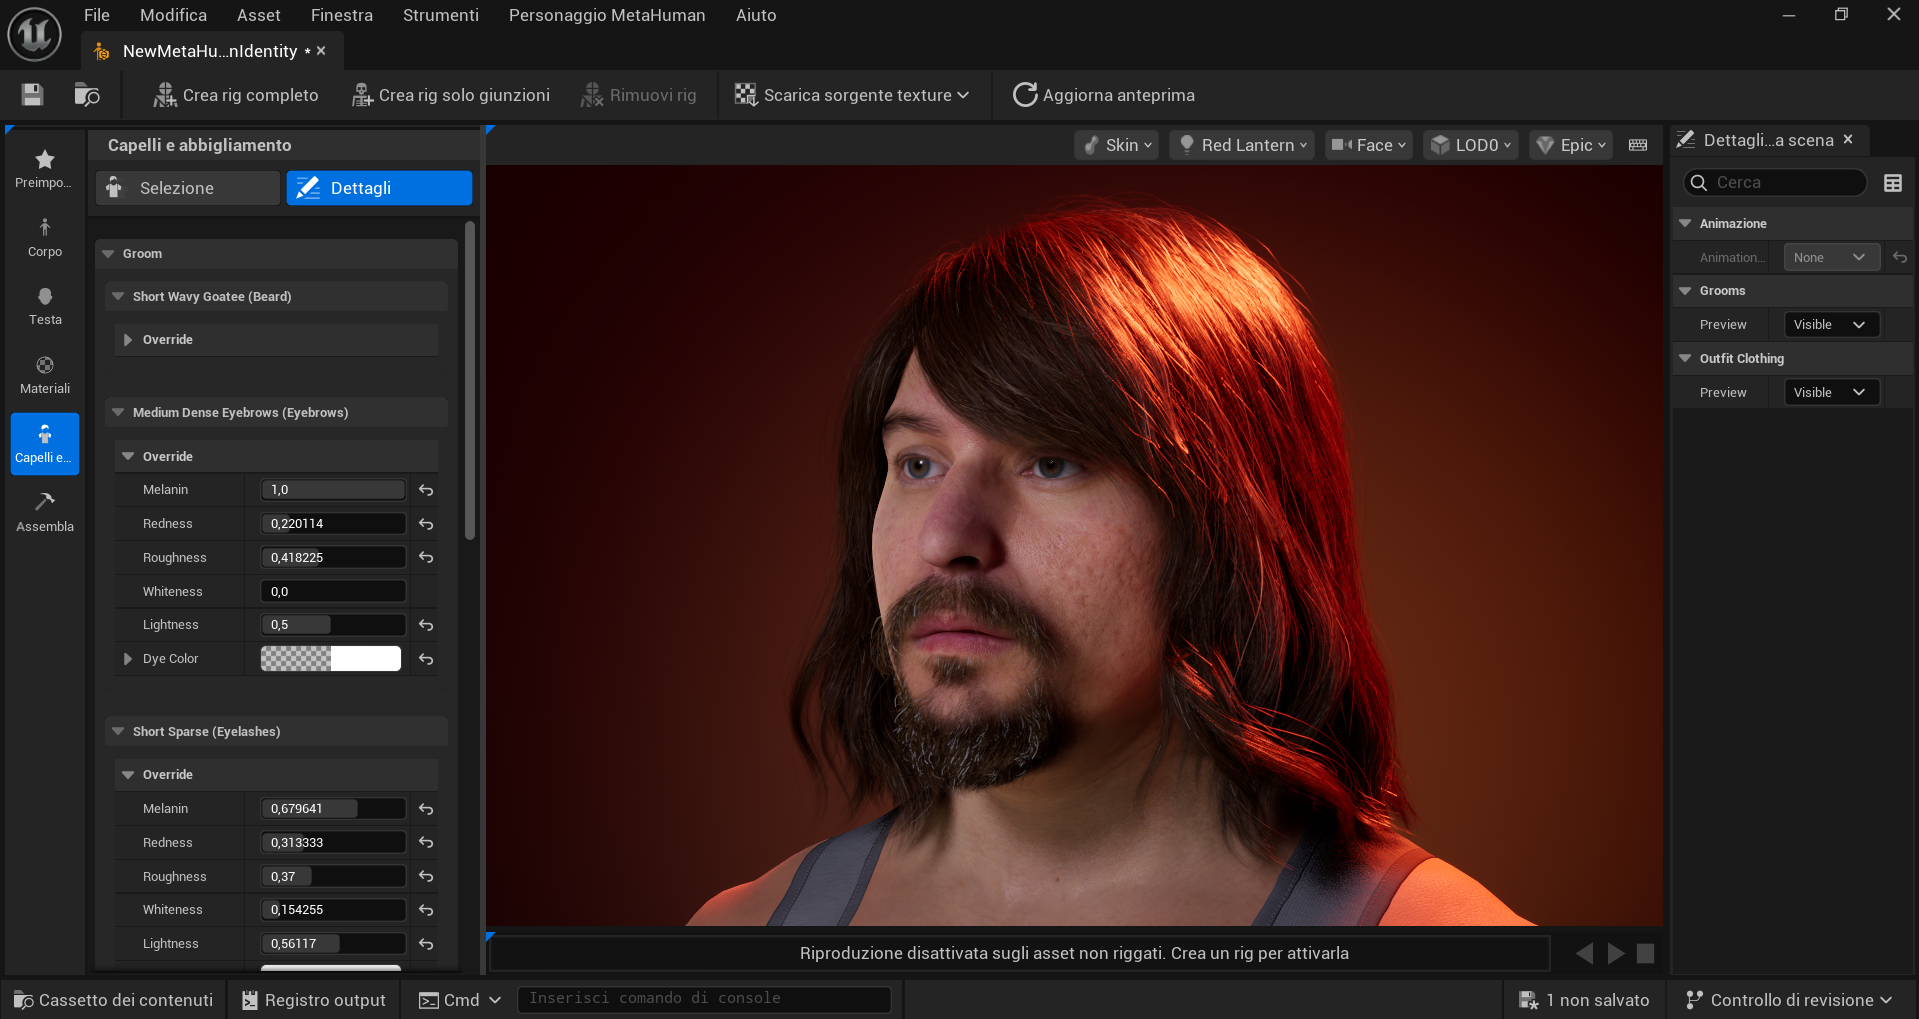
Task: Open the Red Lantern lighting dropdown
Action: 1242,145
